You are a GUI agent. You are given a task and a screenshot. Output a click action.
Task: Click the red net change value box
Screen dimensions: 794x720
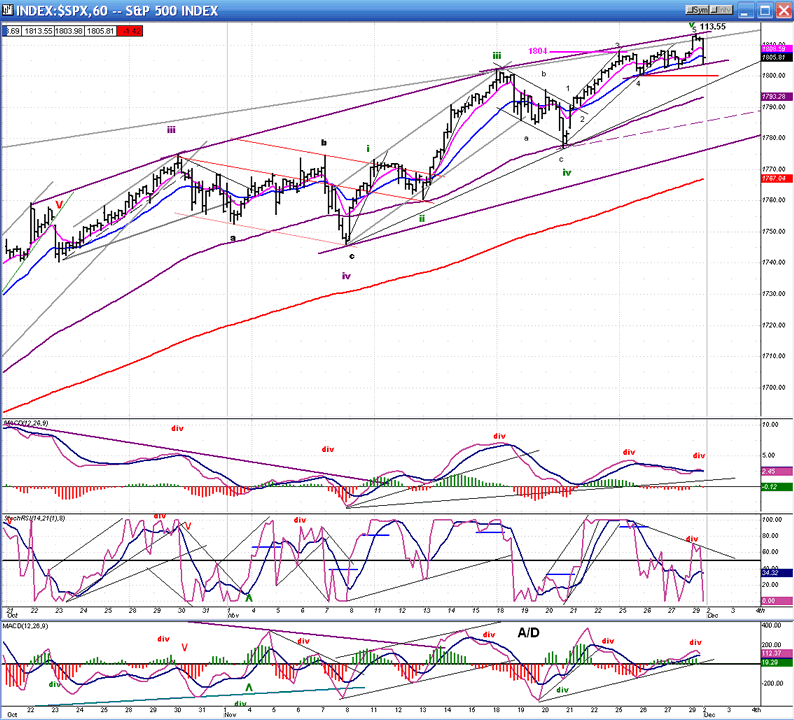pos(131,30)
